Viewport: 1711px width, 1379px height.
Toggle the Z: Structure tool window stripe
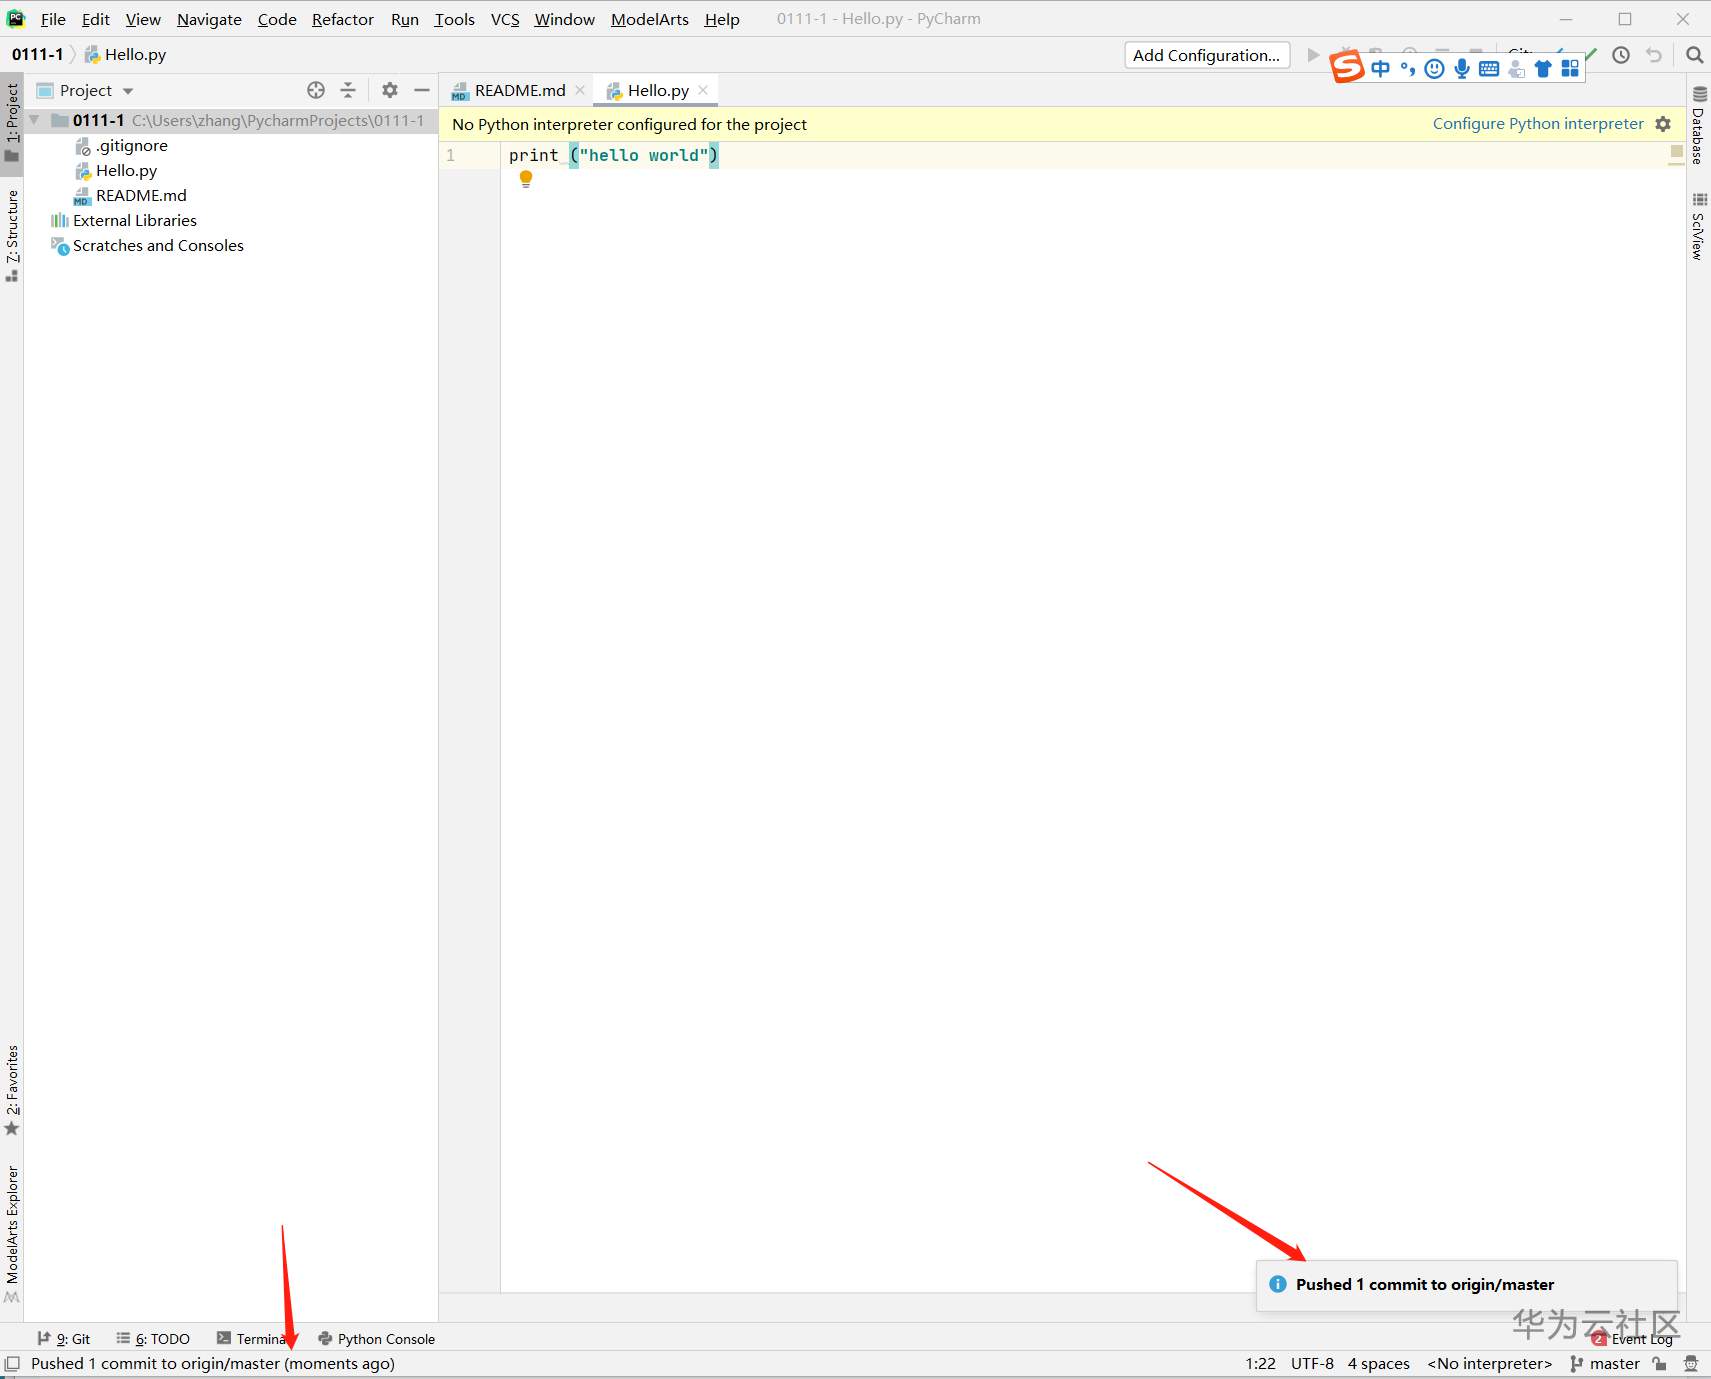pos(12,236)
